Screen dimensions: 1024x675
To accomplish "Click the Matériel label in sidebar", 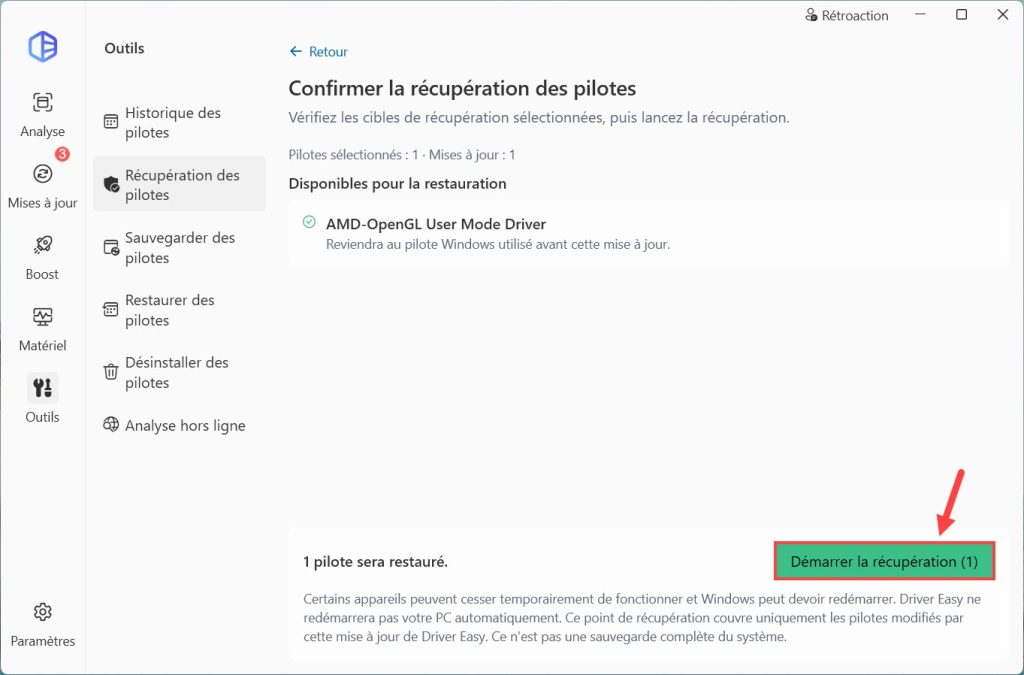I will click(42, 345).
